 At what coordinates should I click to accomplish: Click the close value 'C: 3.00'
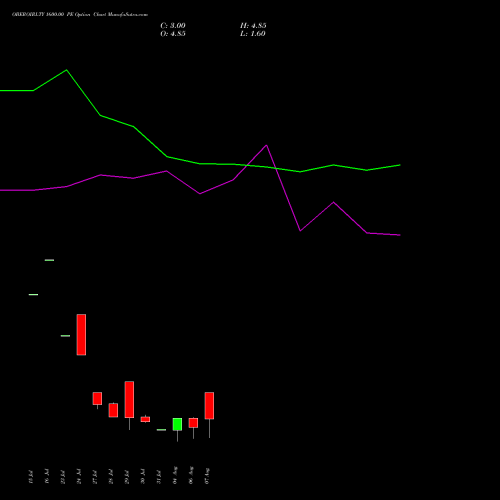pyautogui.click(x=173, y=26)
